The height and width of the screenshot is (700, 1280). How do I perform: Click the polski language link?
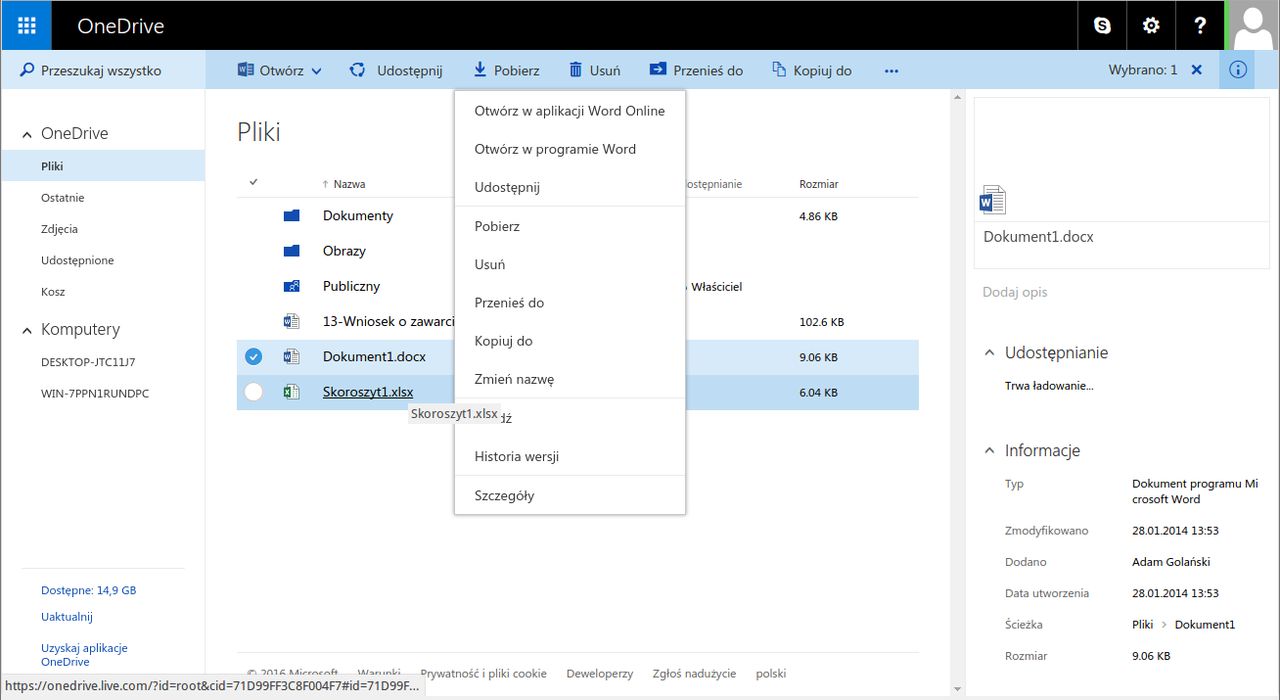point(771,674)
